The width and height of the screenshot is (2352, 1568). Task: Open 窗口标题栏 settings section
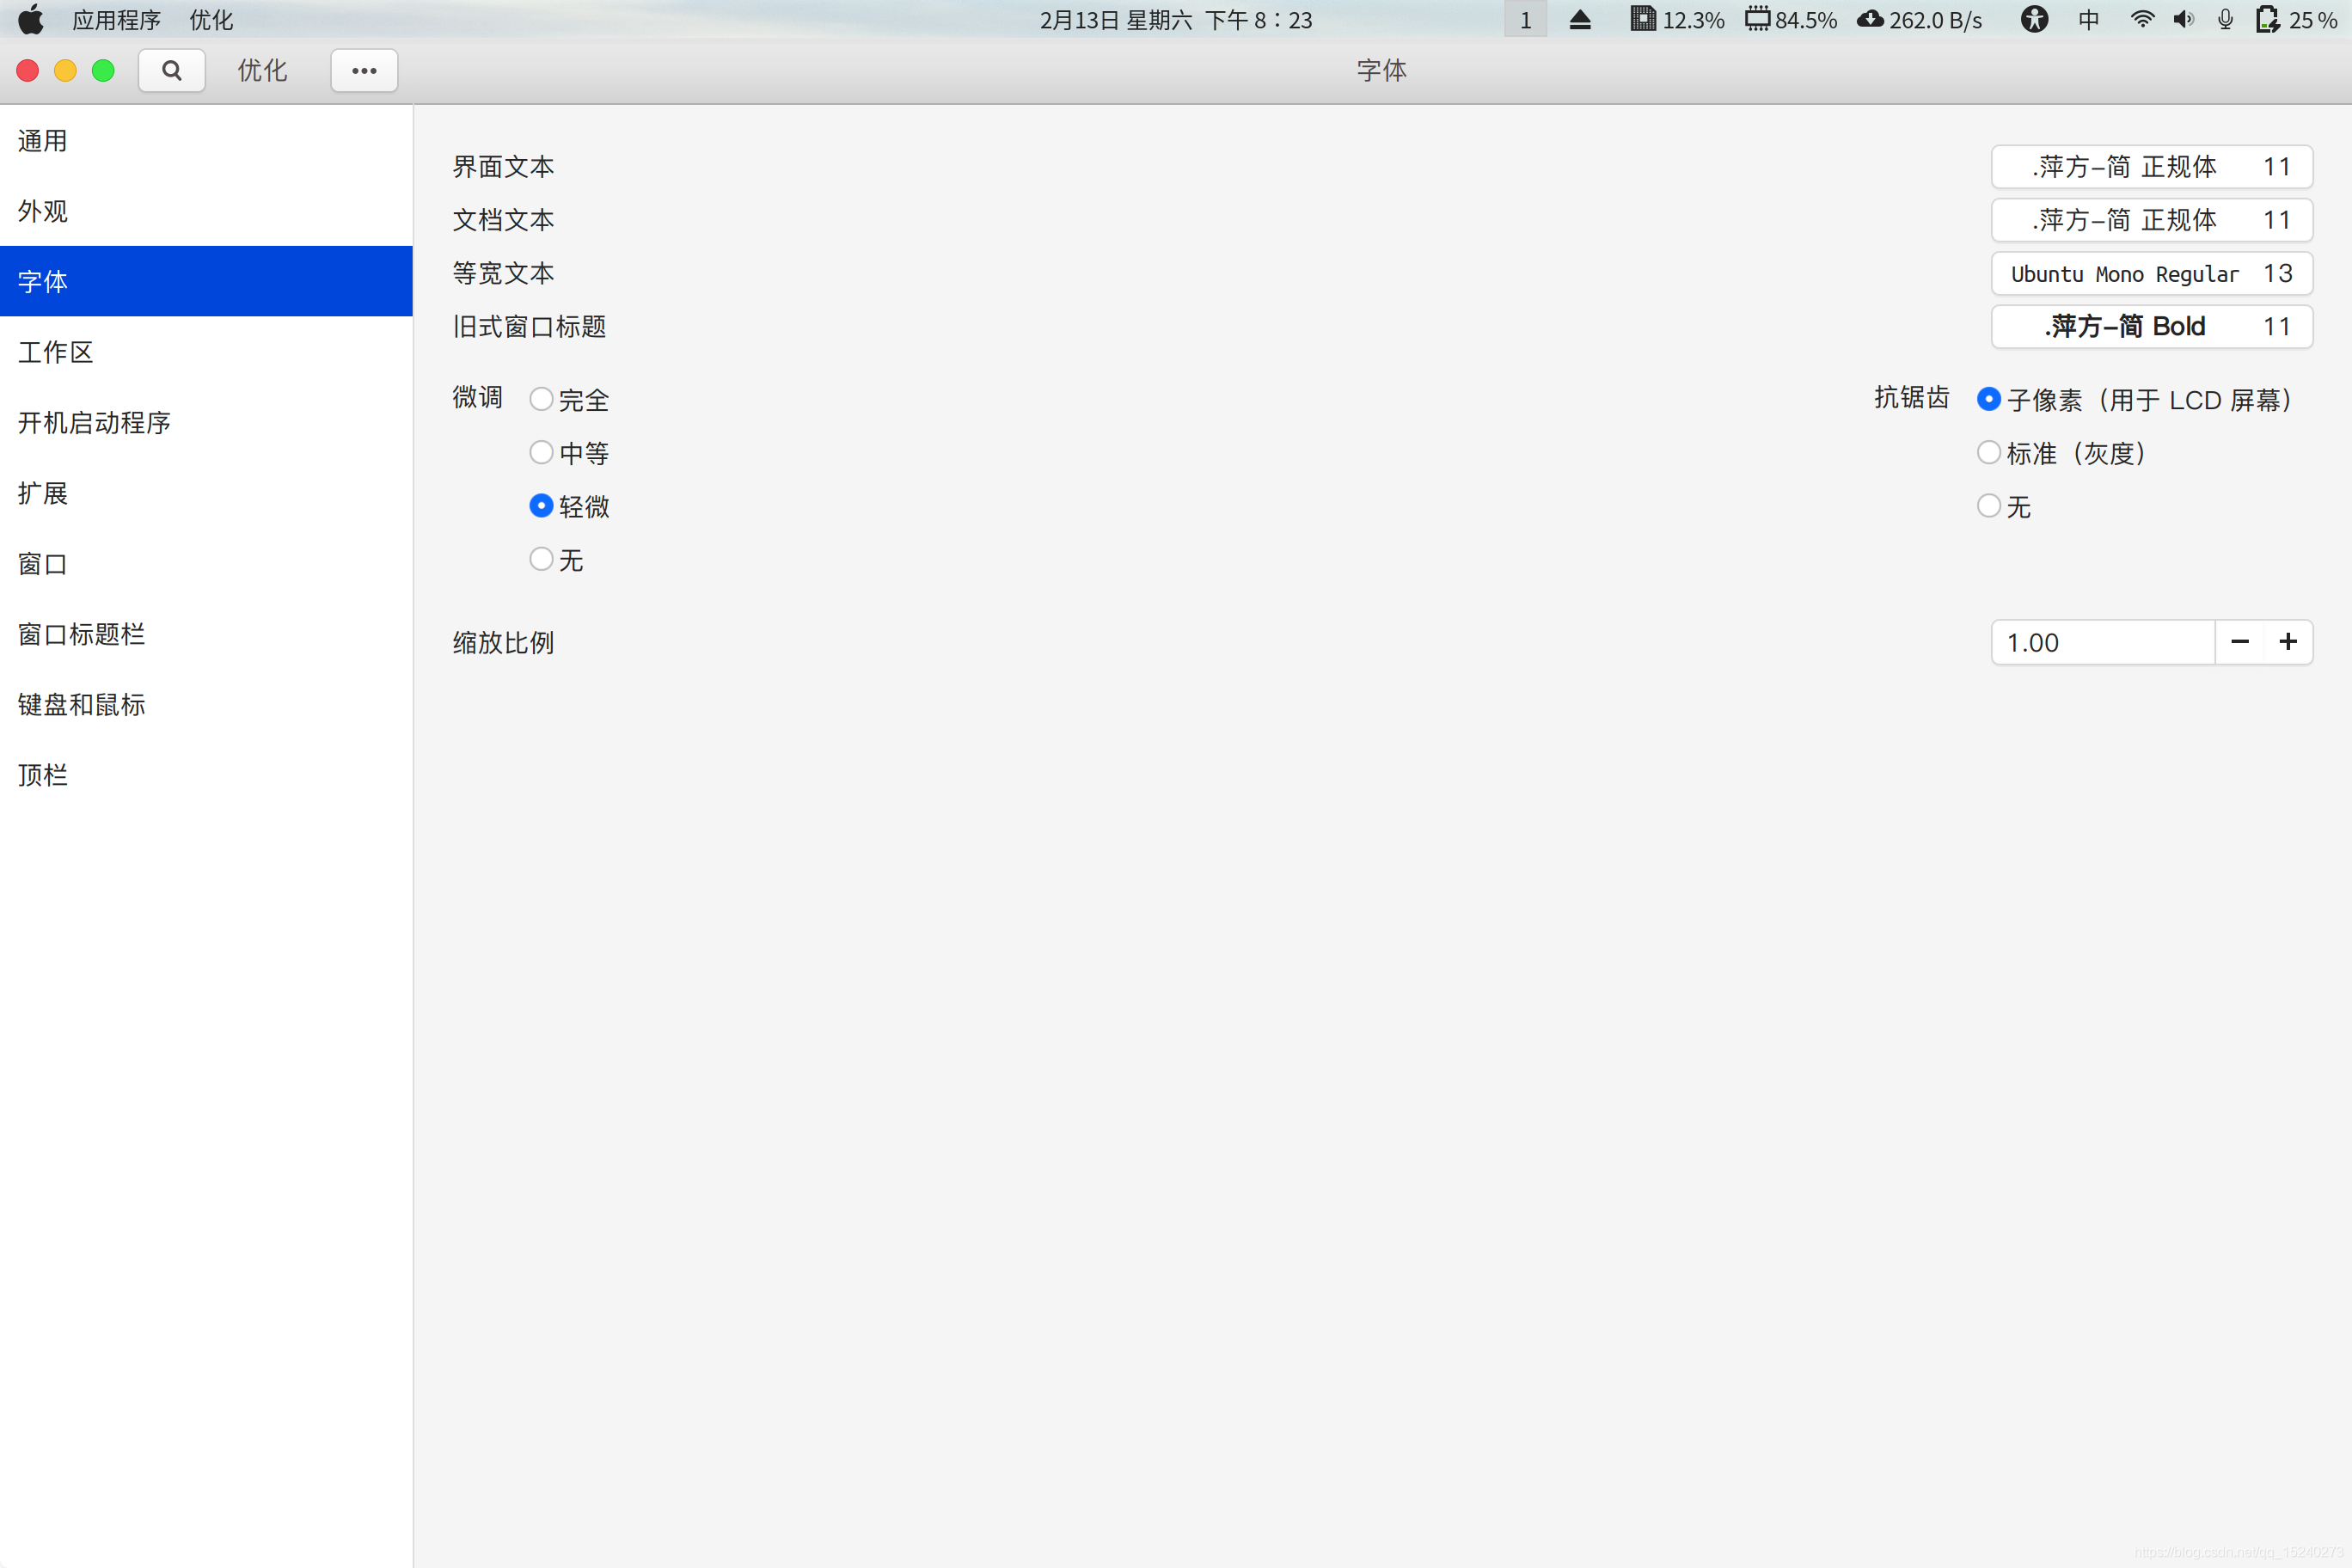click(206, 634)
